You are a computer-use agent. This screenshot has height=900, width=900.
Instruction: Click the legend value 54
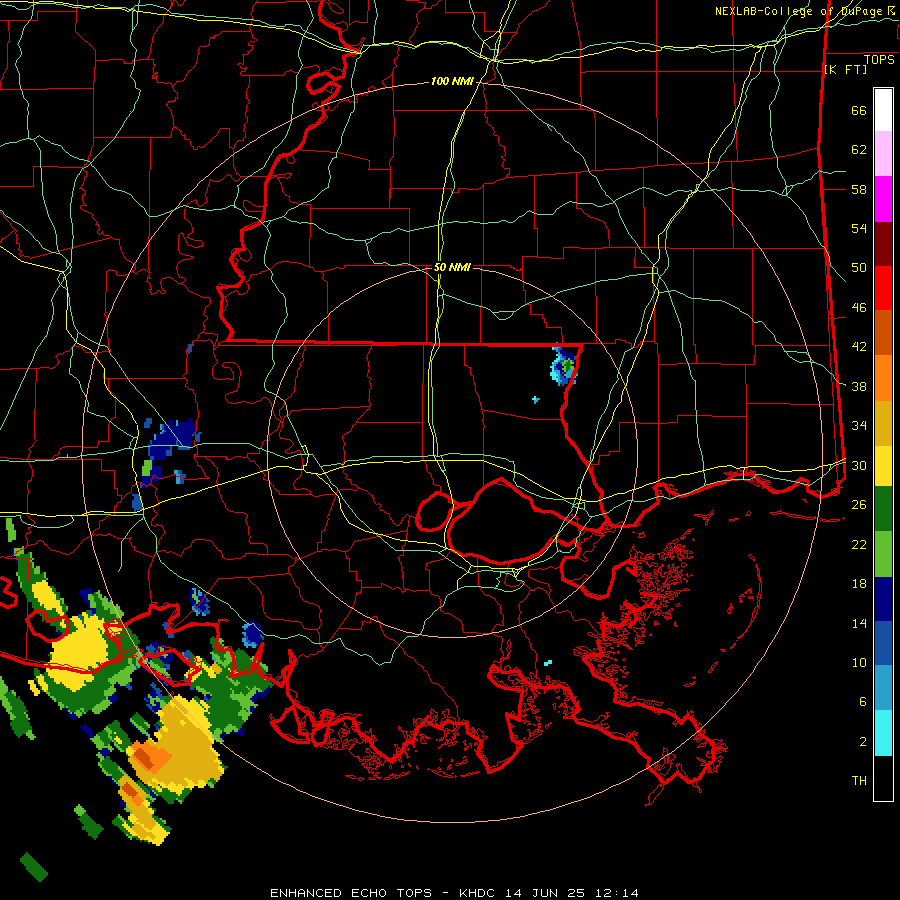859,228
